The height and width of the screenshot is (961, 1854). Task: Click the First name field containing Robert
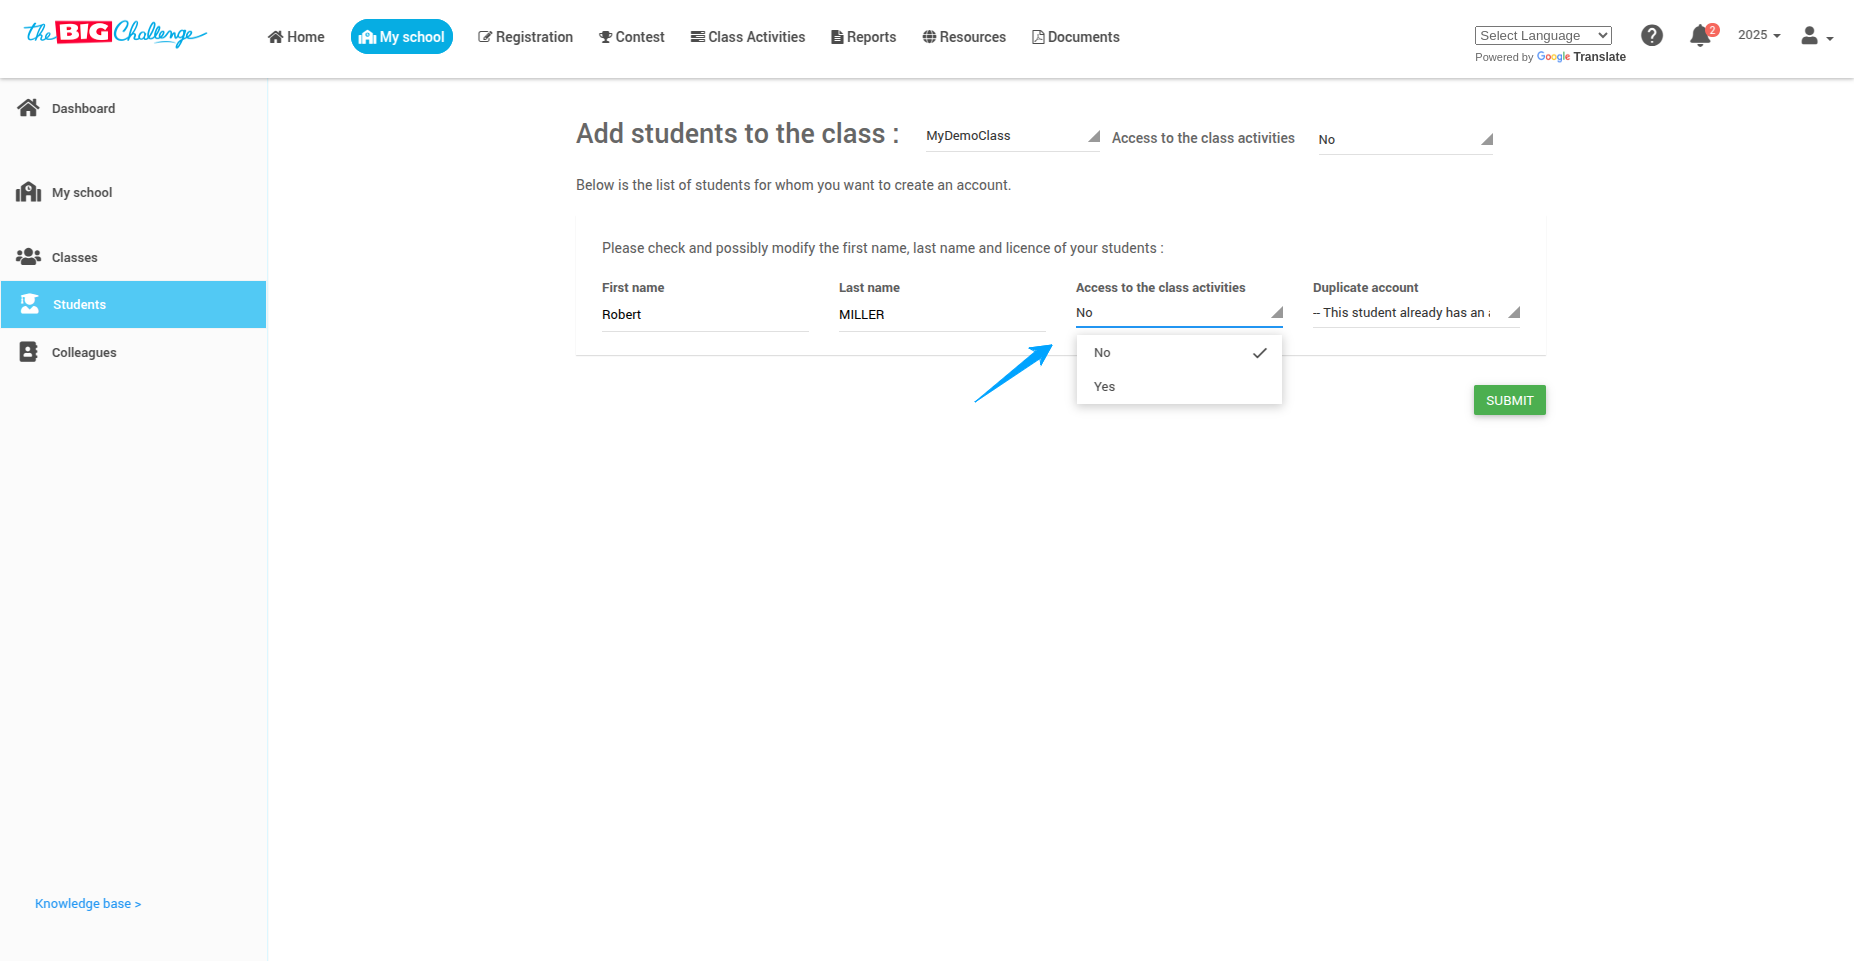705,315
